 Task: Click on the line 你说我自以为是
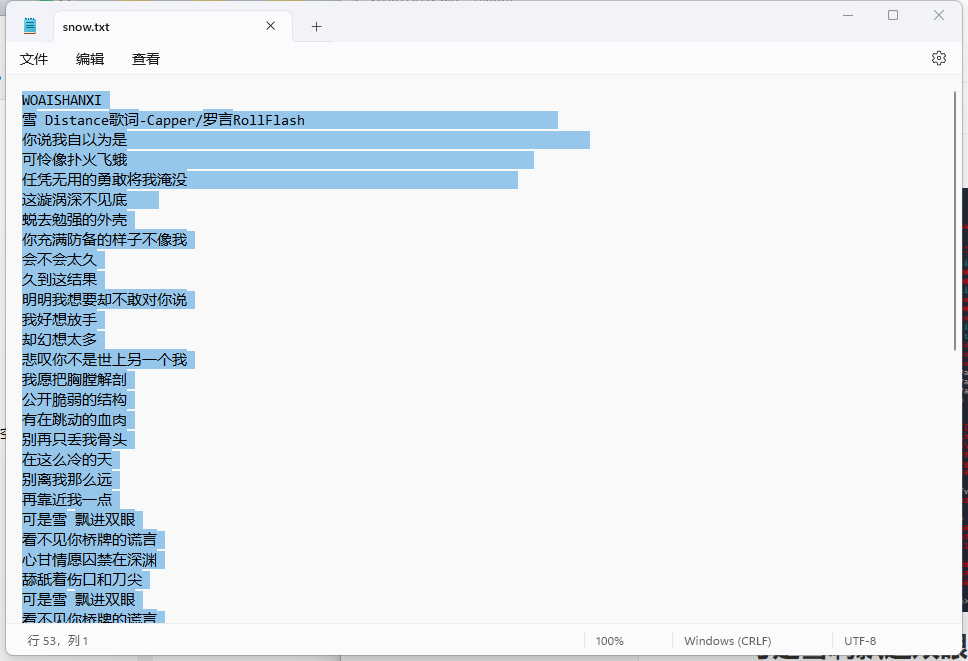coord(75,140)
